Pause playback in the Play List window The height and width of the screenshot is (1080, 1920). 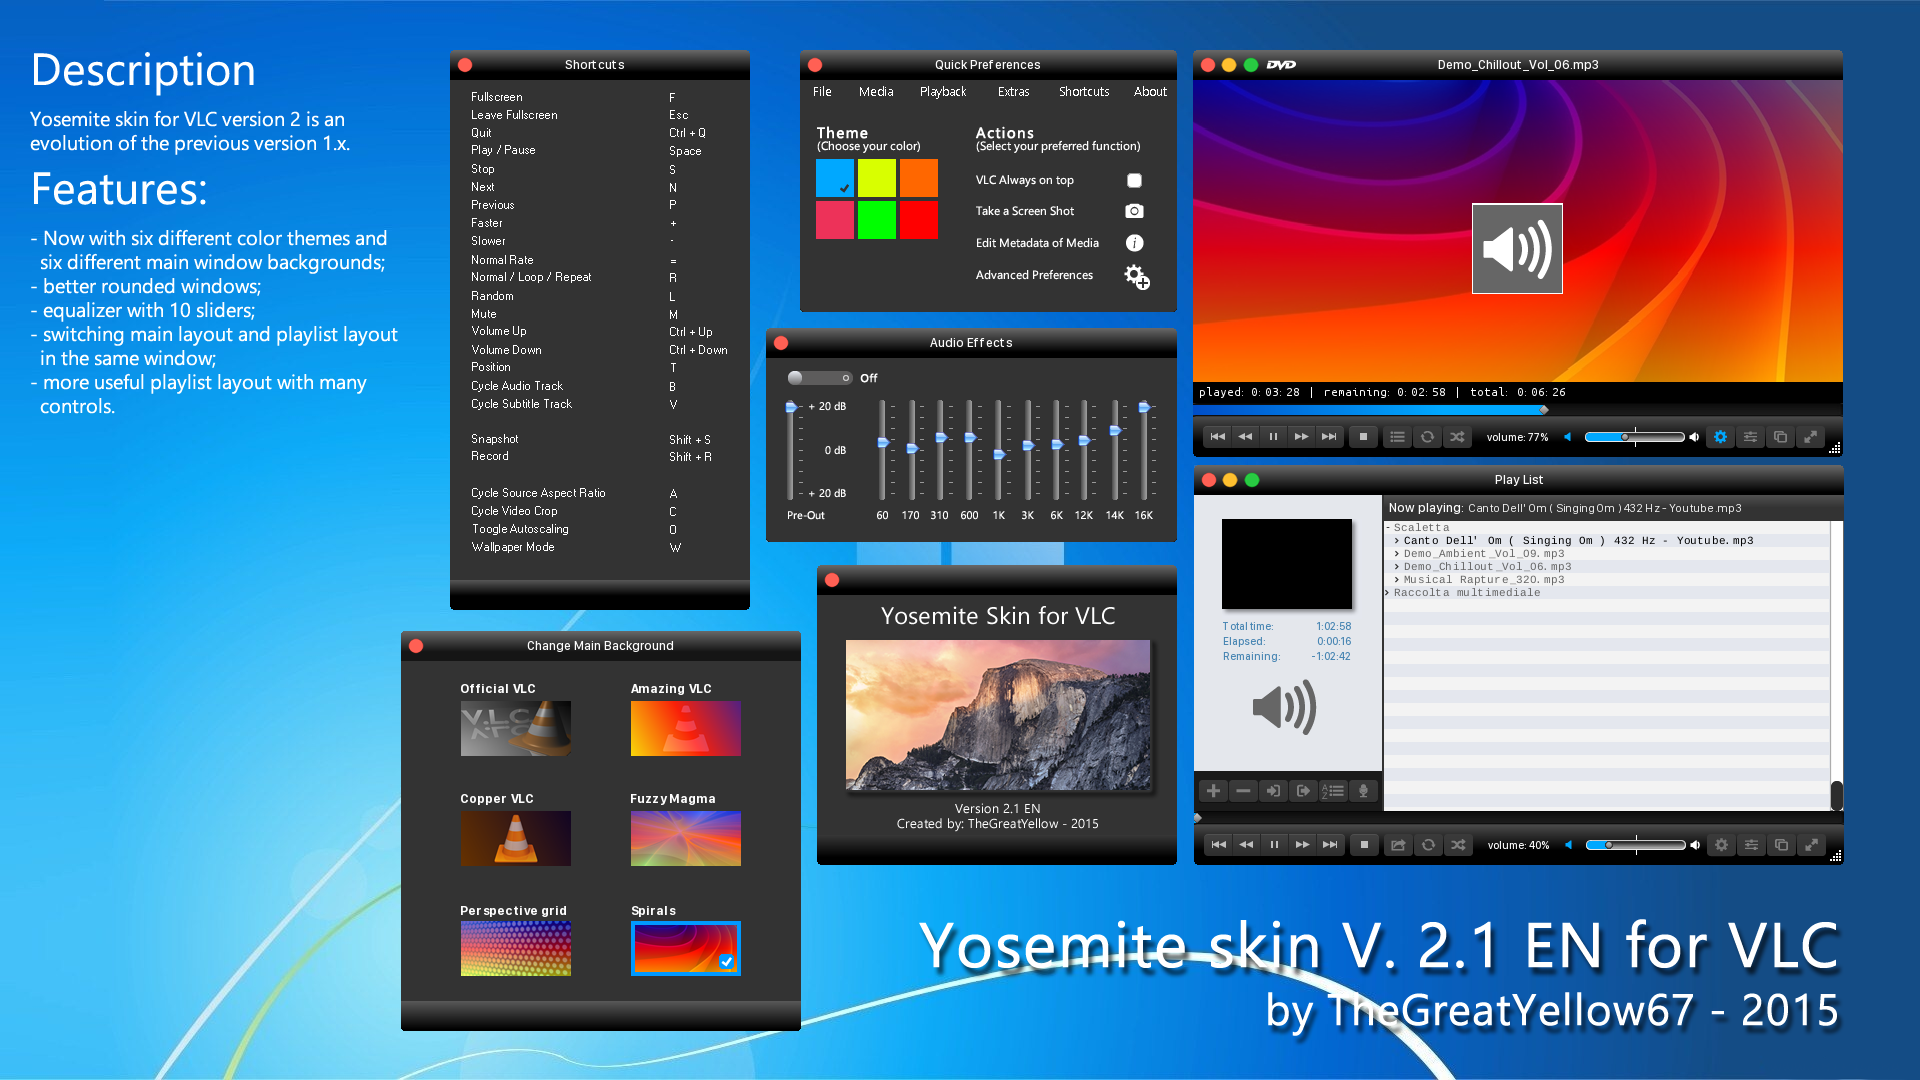[1274, 845]
